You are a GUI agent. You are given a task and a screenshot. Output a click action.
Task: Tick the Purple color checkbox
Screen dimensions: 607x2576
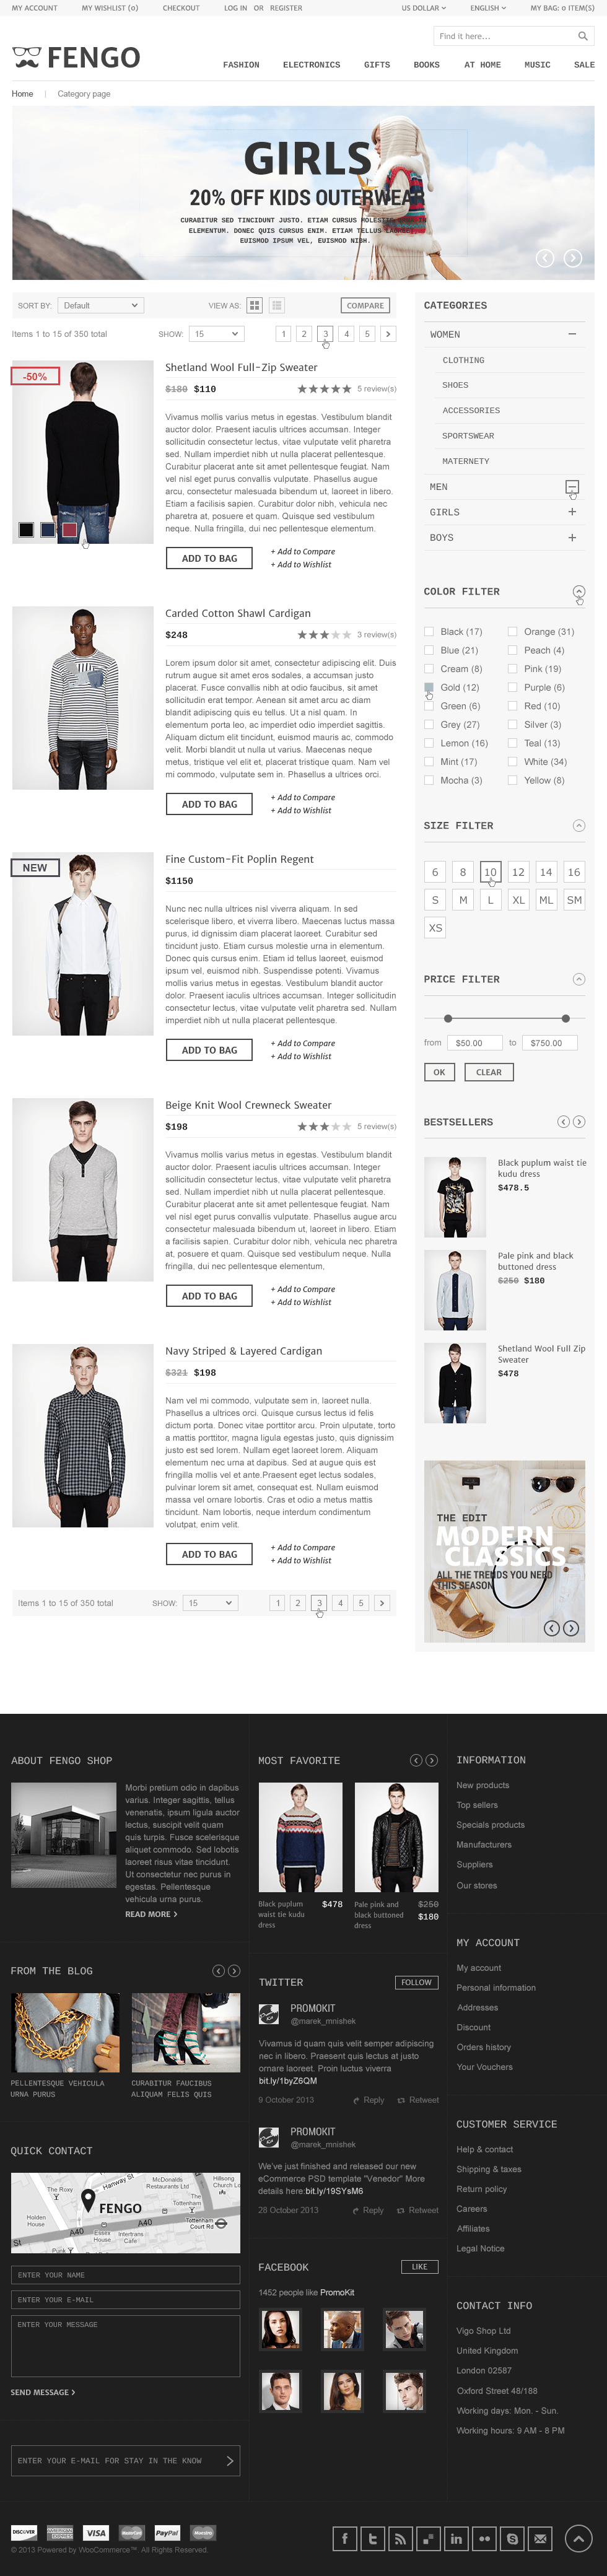pyautogui.click(x=512, y=687)
